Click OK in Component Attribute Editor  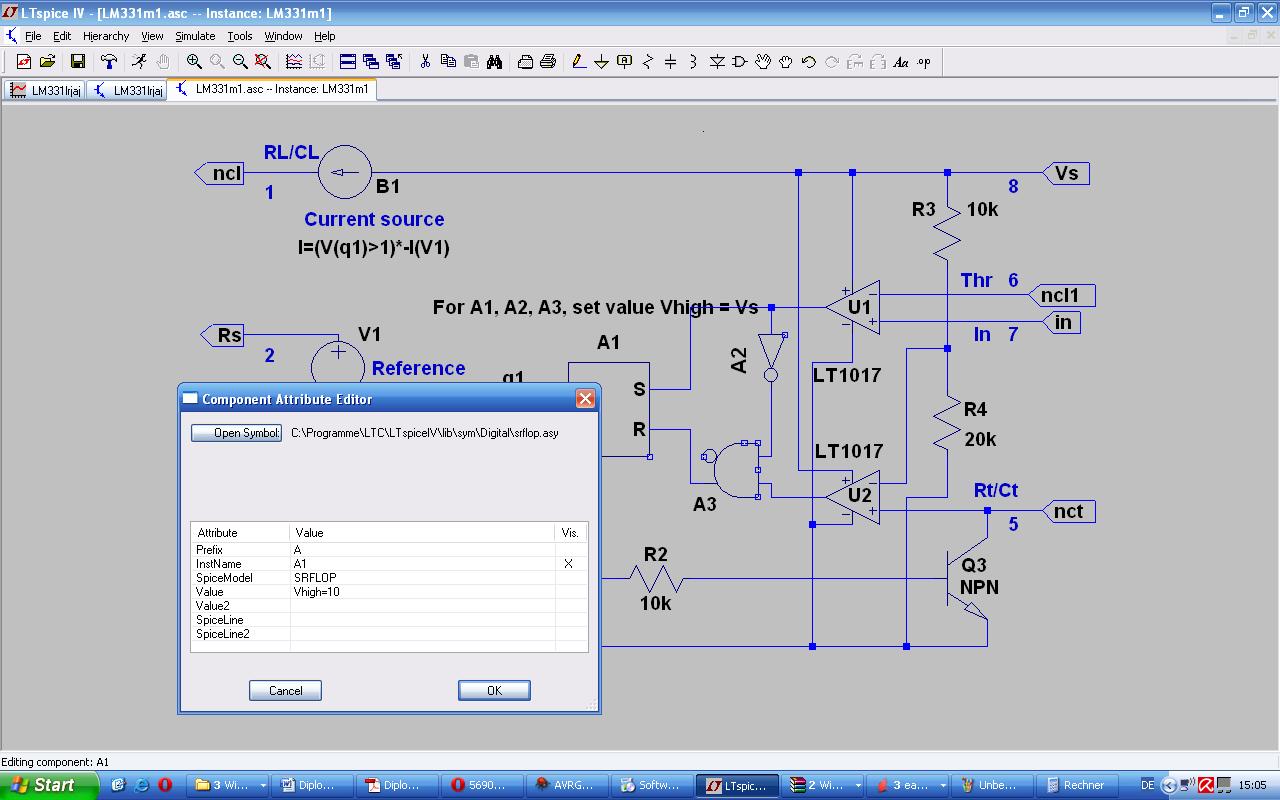point(494,690)
